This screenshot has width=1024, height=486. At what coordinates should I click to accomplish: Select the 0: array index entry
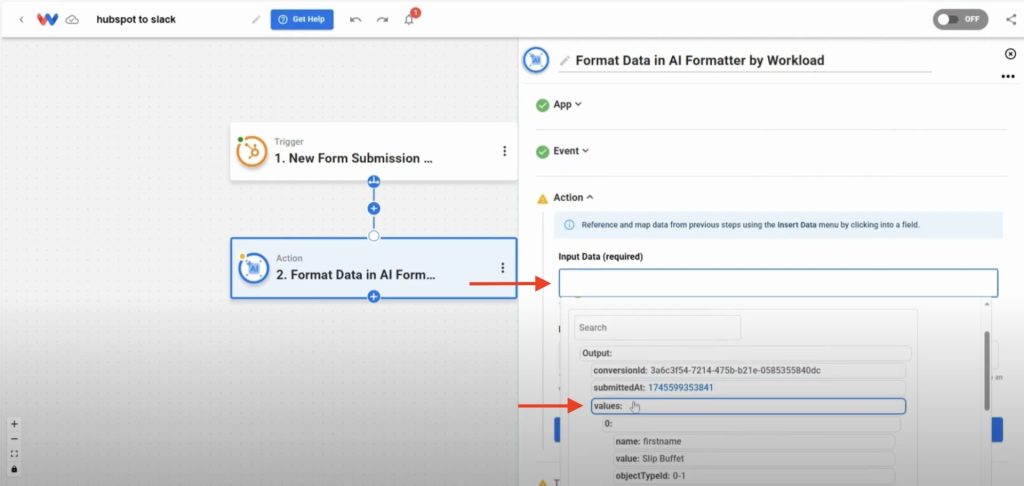[751, 424]
